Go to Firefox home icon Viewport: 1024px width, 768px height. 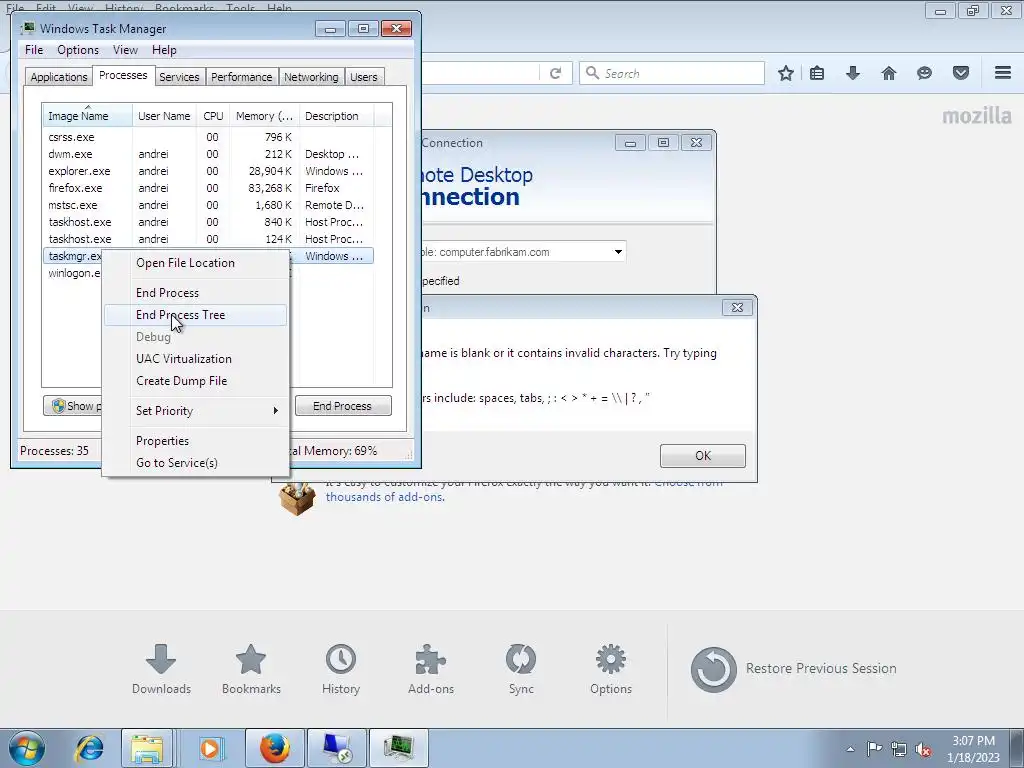click(x=889, y=73)
